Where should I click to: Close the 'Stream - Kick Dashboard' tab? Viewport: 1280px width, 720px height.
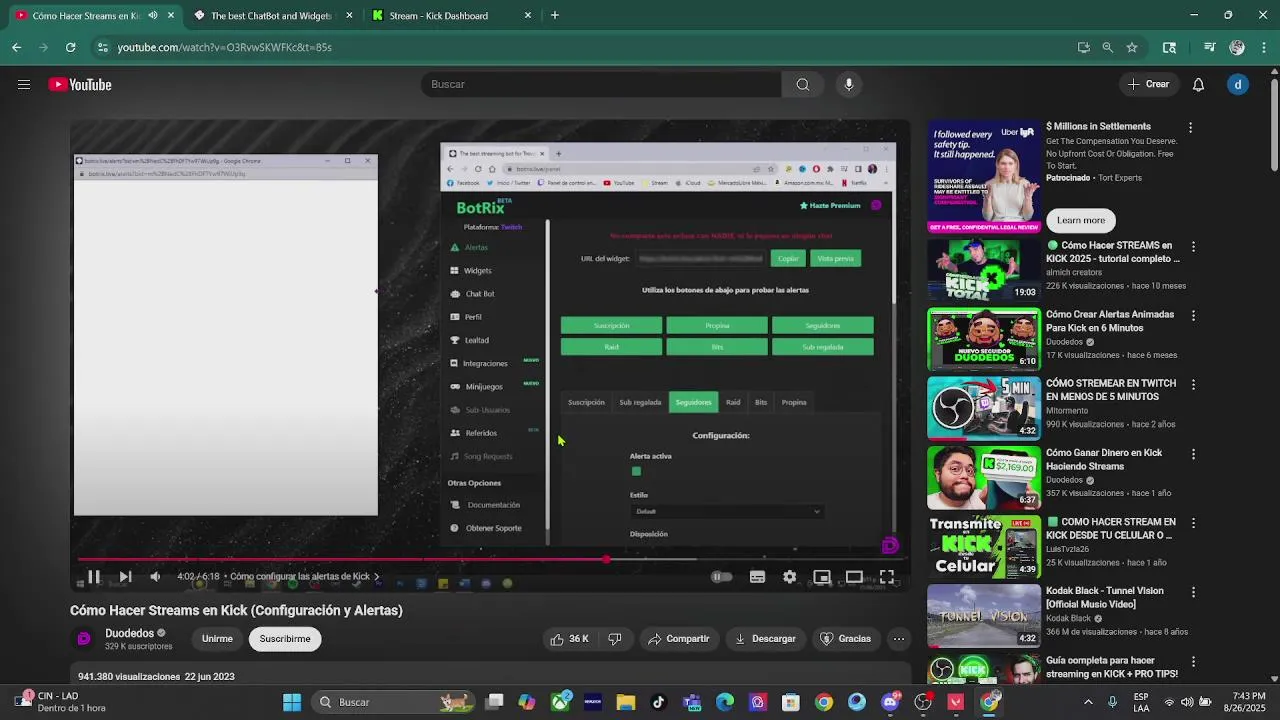(x=528, y=16)
